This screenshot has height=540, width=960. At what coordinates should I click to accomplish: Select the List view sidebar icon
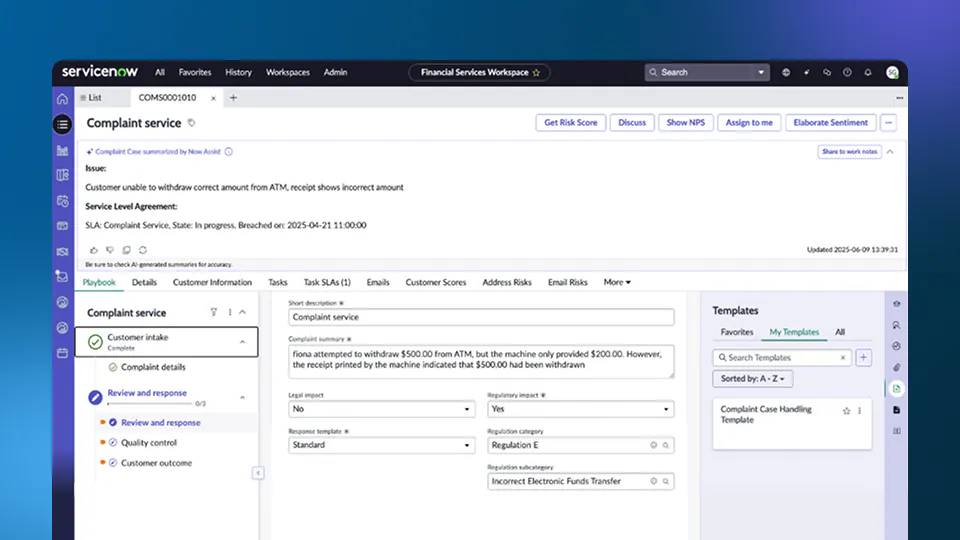(62, 124)
